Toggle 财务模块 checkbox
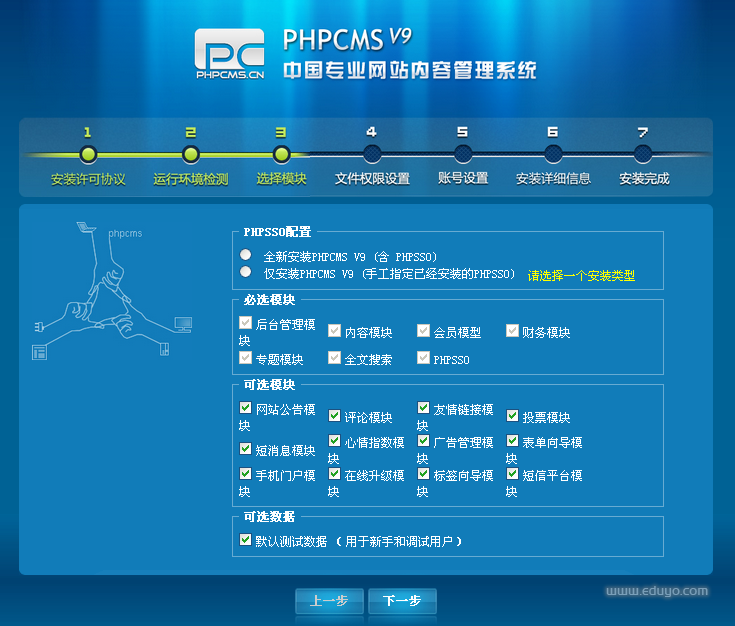 pyautogui.click(x=512, y=331)
